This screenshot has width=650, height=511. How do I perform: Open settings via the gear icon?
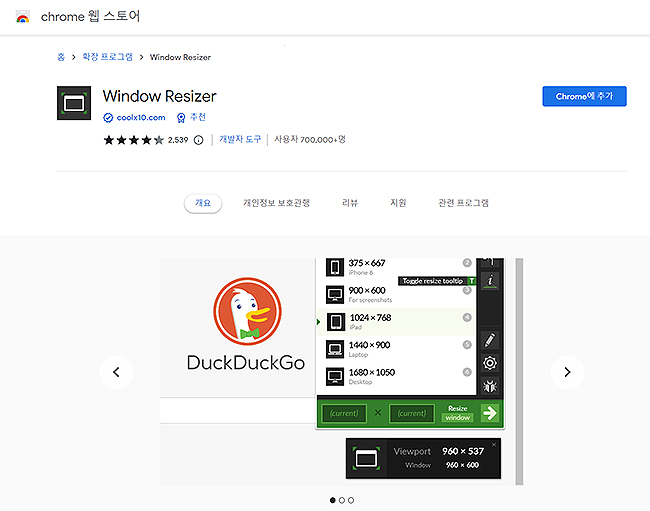(490, 363)
